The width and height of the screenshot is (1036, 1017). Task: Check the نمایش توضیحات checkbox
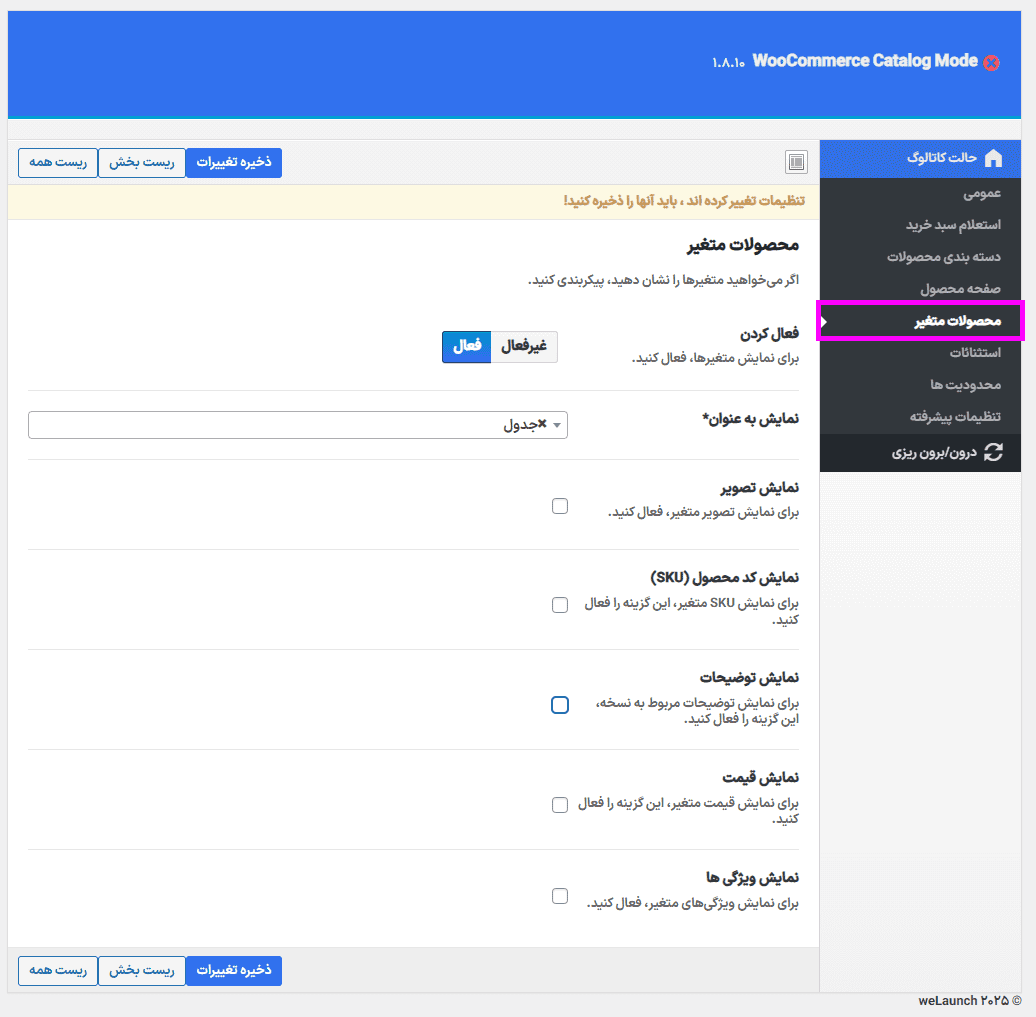(x=560, y=704)
